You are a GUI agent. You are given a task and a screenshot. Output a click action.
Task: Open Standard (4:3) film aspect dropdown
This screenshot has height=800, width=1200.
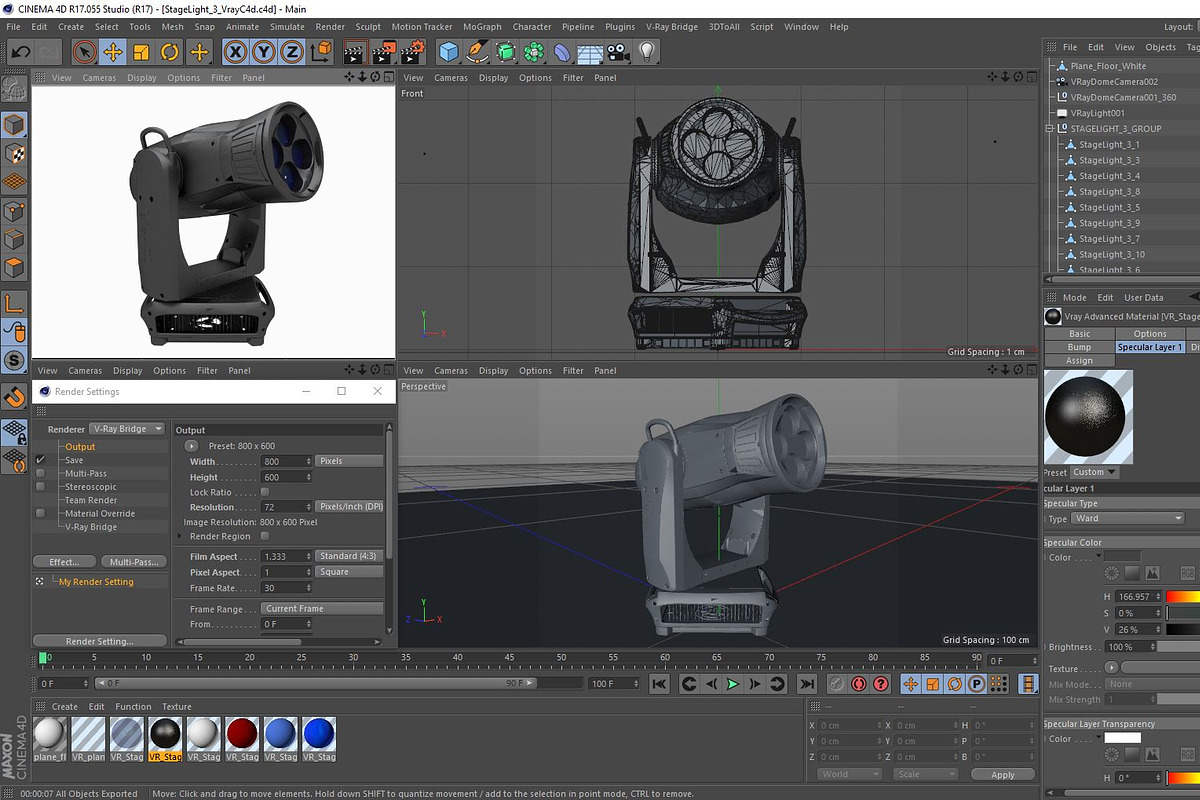(x=349, y=556)
